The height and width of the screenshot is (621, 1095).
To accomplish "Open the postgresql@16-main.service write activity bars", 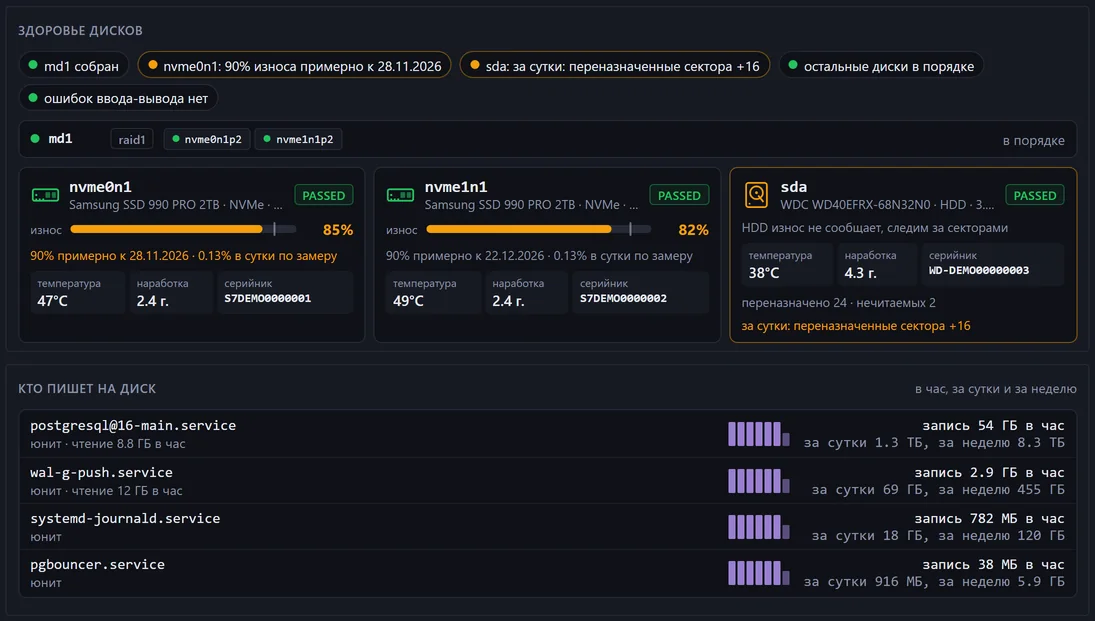I will (758, 434).
